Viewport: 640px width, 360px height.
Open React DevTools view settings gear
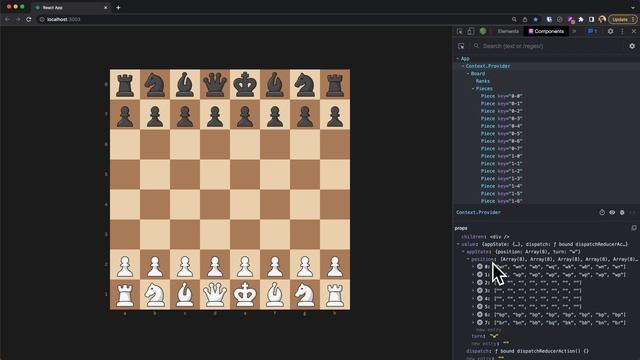632,46
